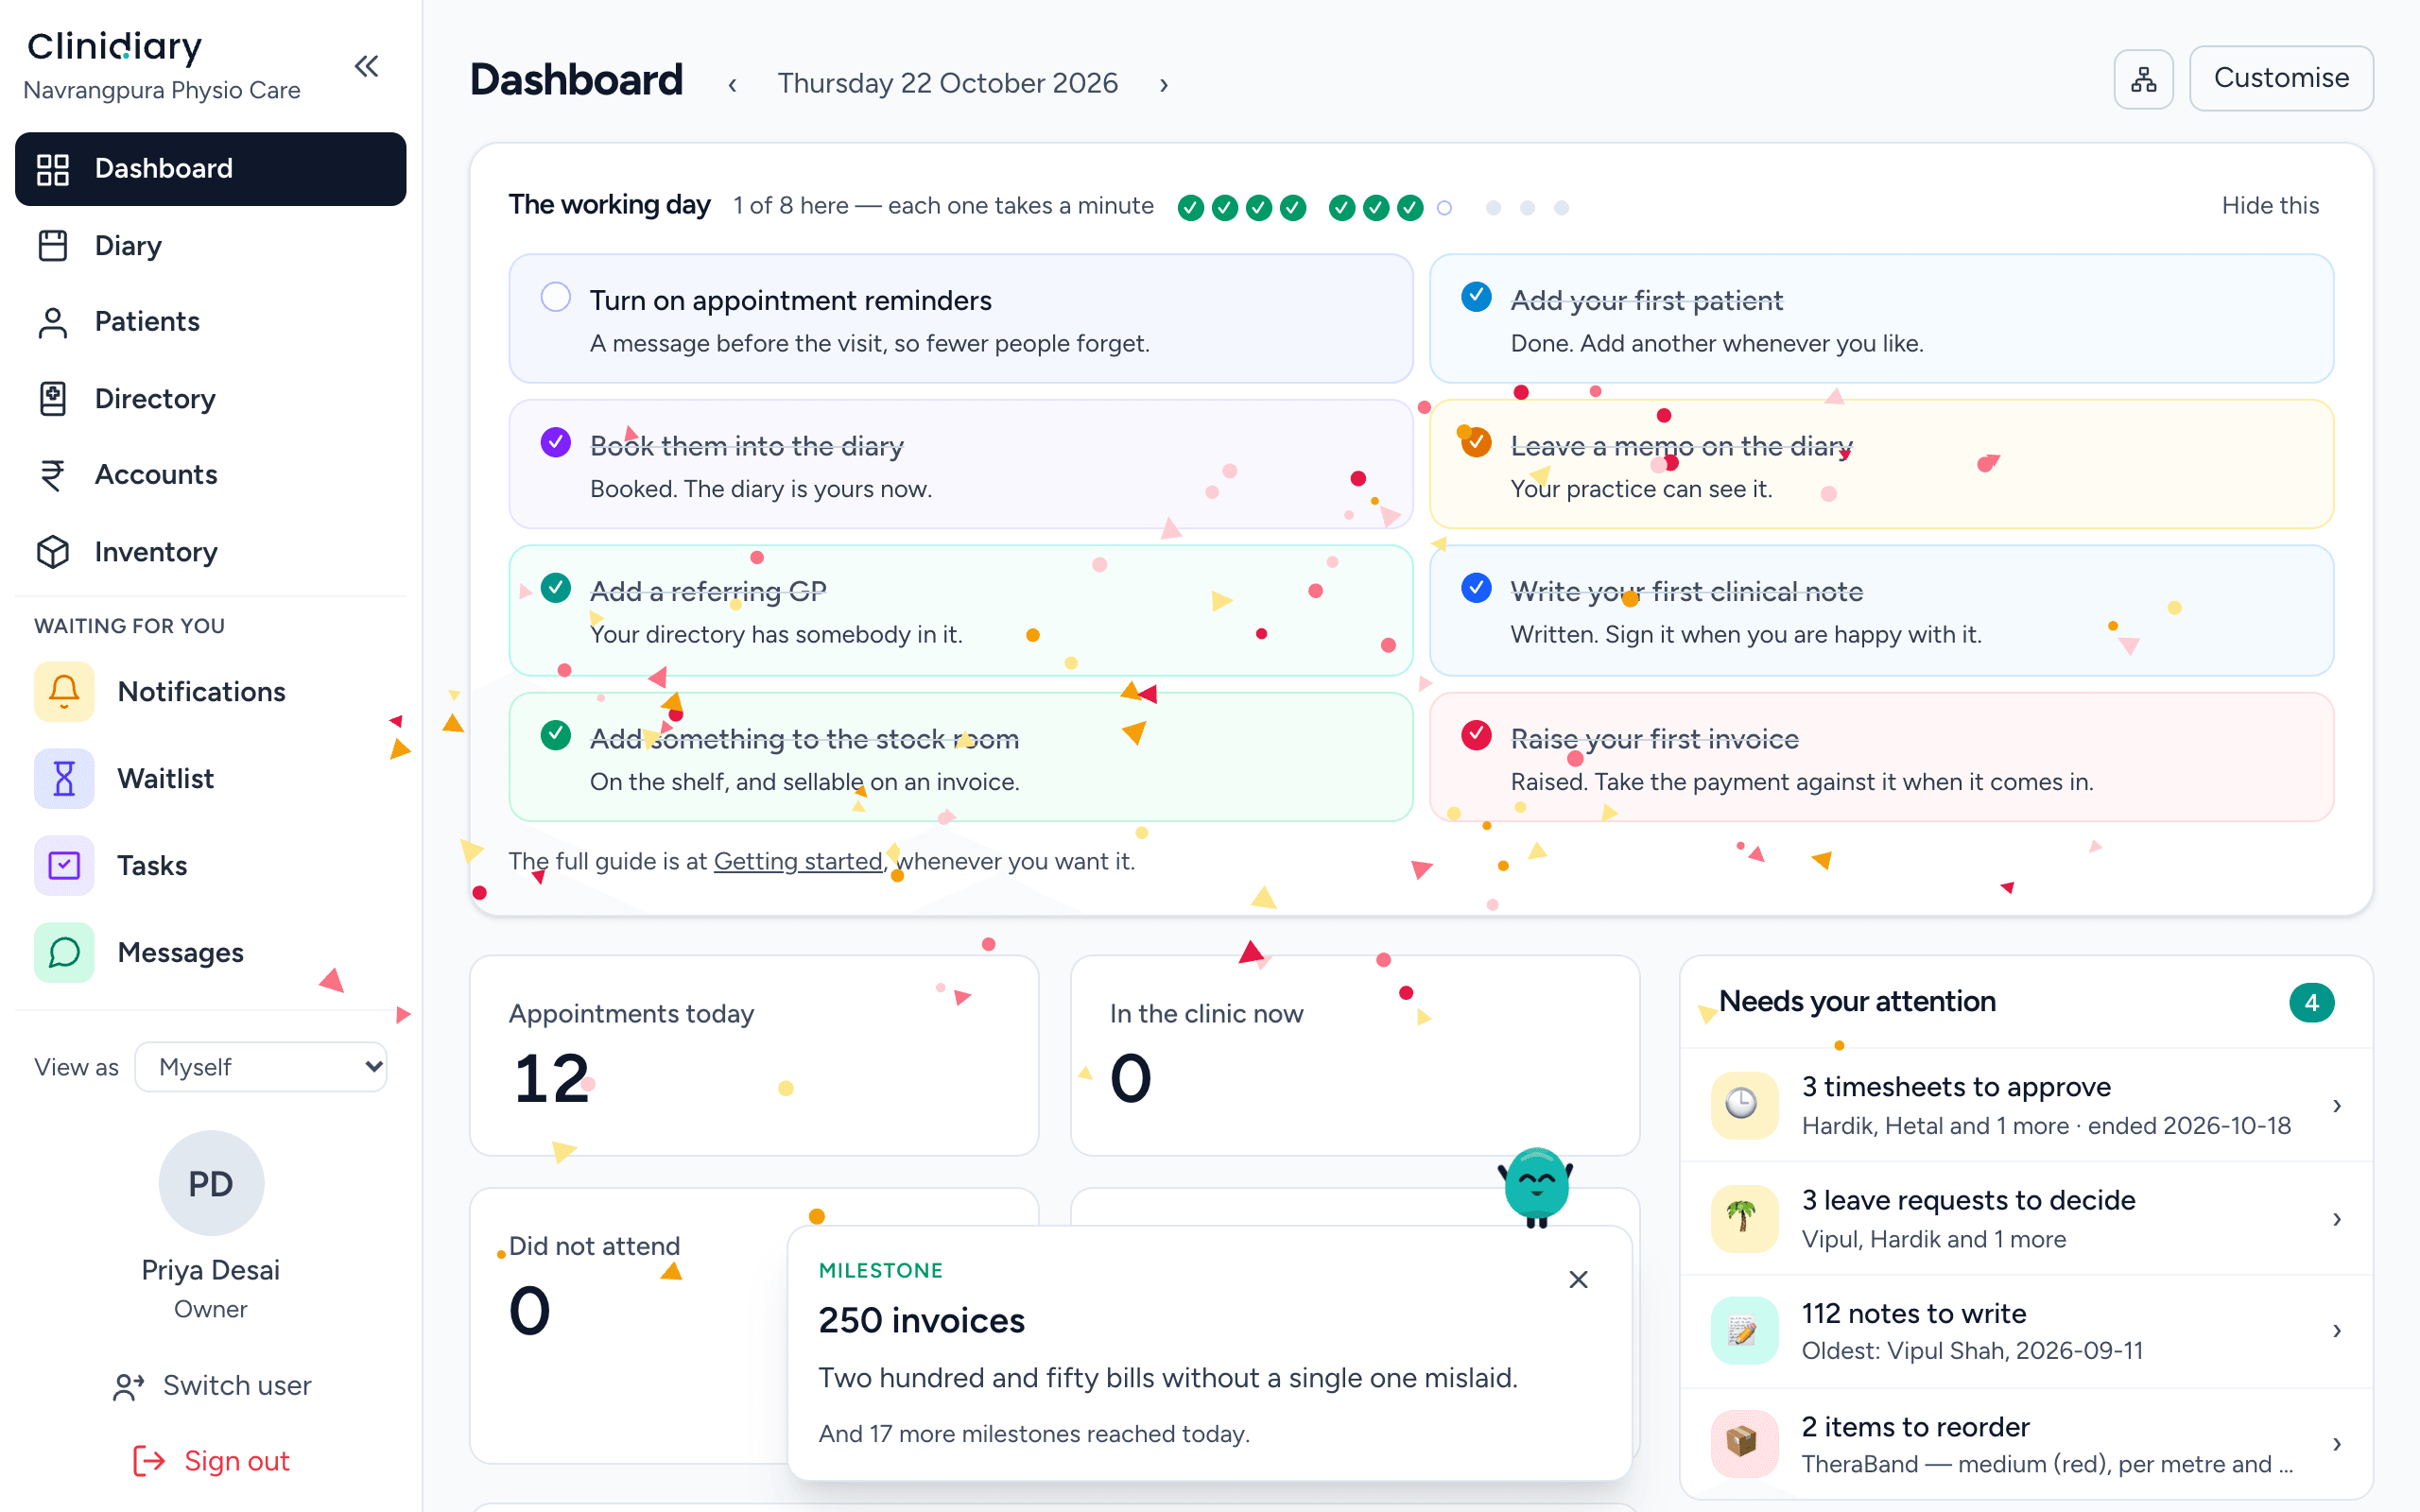Click 'Hide this' on working day panel
Screen dimensions: 2420x1512
[2270, 205]
